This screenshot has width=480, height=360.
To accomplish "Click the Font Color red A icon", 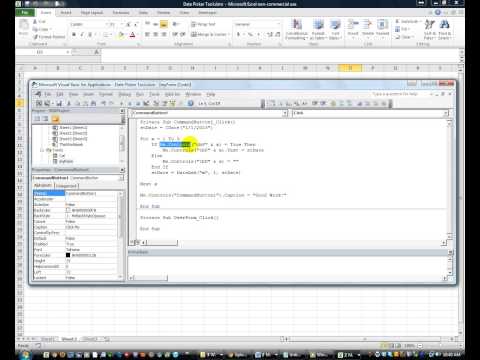I will [x=132, y=35].
